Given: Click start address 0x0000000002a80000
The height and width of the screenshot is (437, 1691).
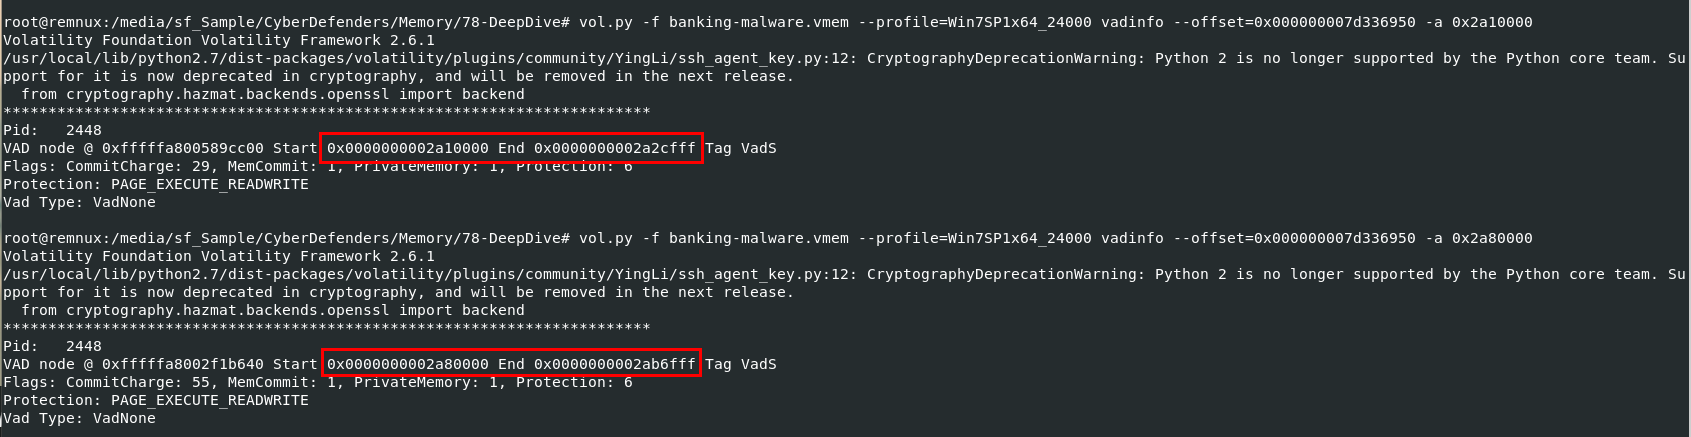Looking at the screenshot, I should 408,364.
